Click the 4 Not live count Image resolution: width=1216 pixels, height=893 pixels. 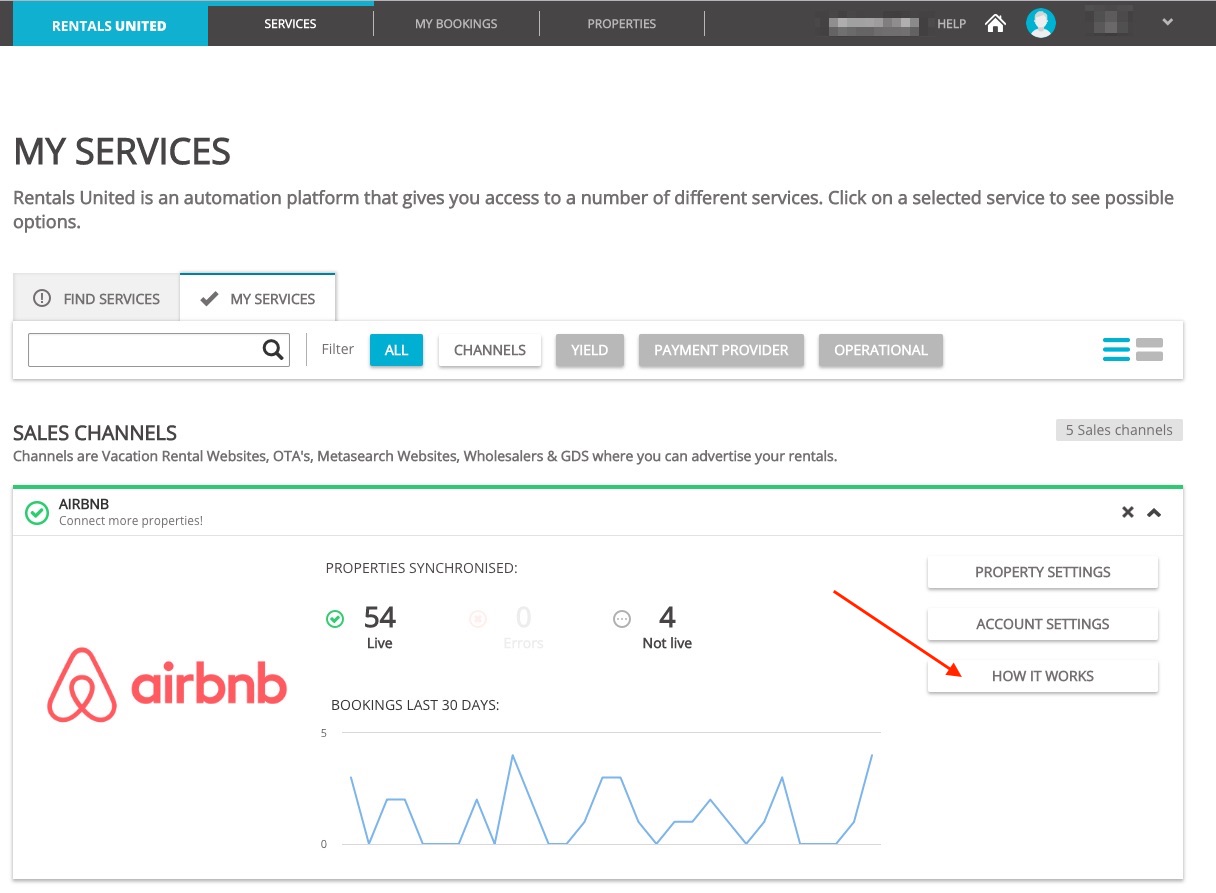pos(667,617)
